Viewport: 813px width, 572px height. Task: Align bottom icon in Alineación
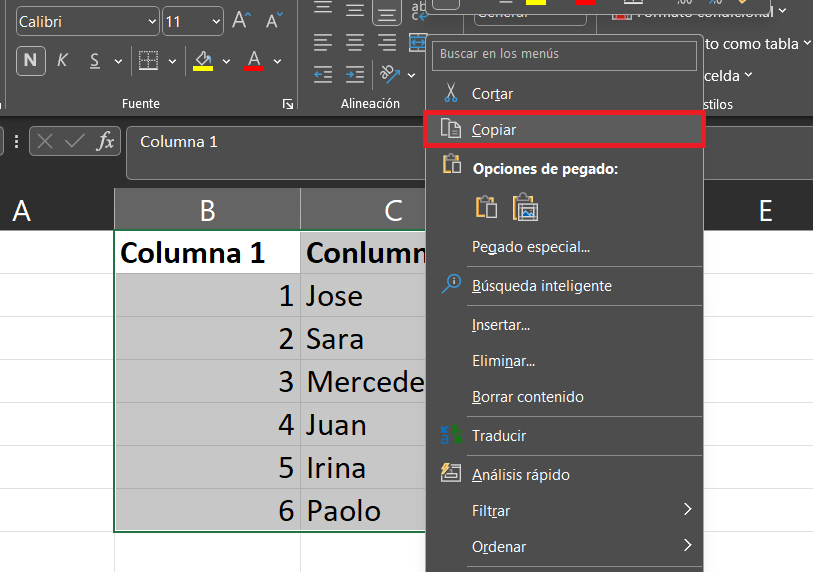(x=387, y=11)
